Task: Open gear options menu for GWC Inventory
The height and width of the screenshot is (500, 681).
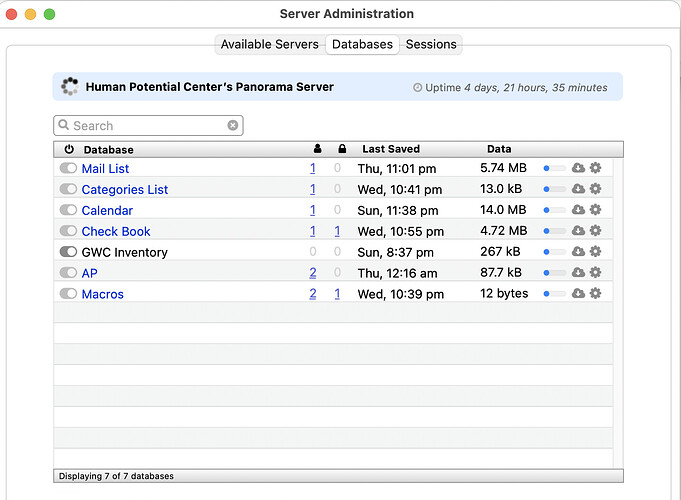Action: pyautogui.click(x=595, y=252)
